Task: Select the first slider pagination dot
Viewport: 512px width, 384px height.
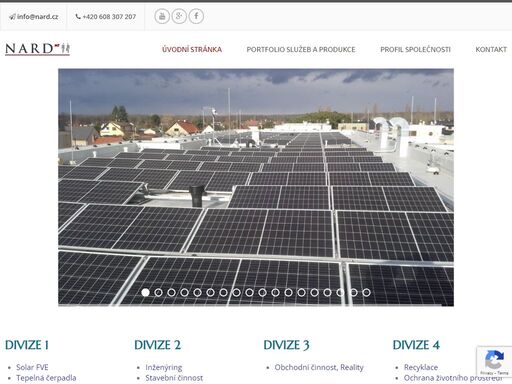Action: pos(145,292)
